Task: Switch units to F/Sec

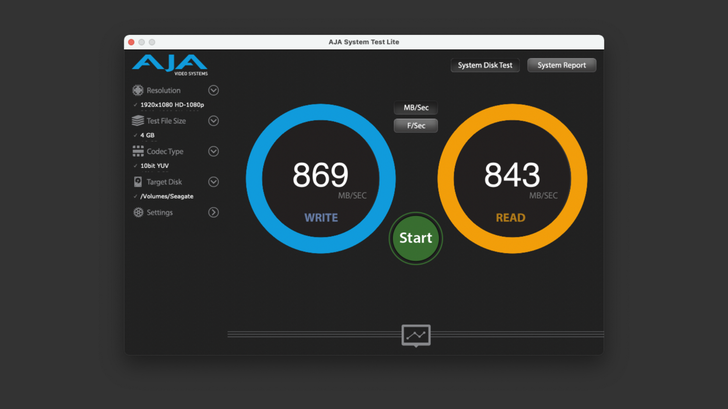Action: (416, 125)
